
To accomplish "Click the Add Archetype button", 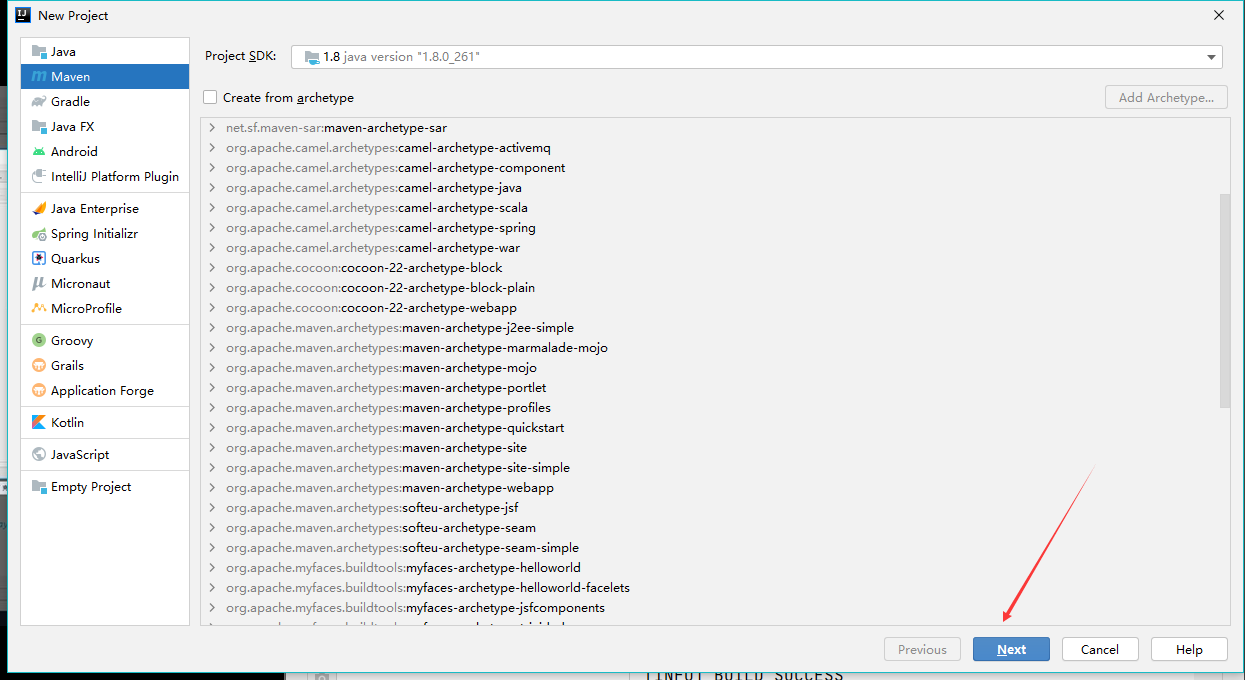I will [1166, 97].
